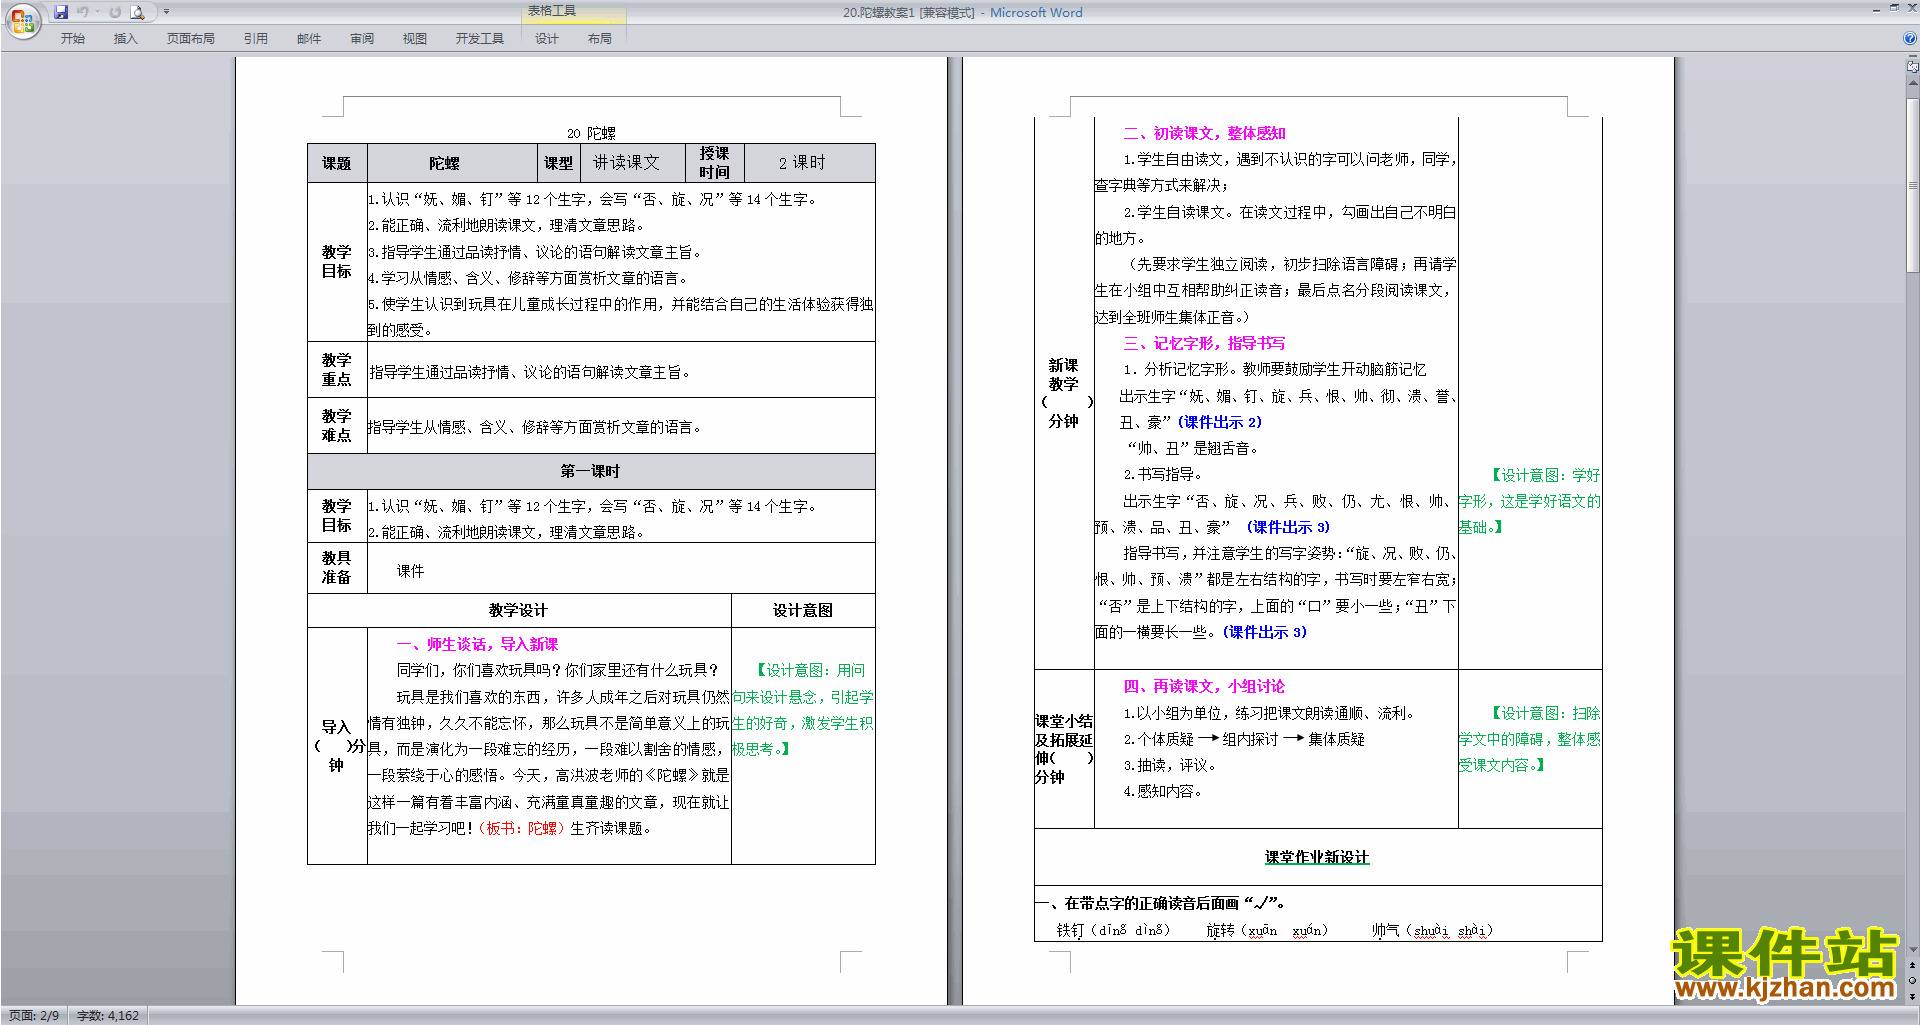Image resolution: width=1920 pixels, height=1025 pixels.
Task: Click the 设计意图 column header cell
Action: point(803,610)
